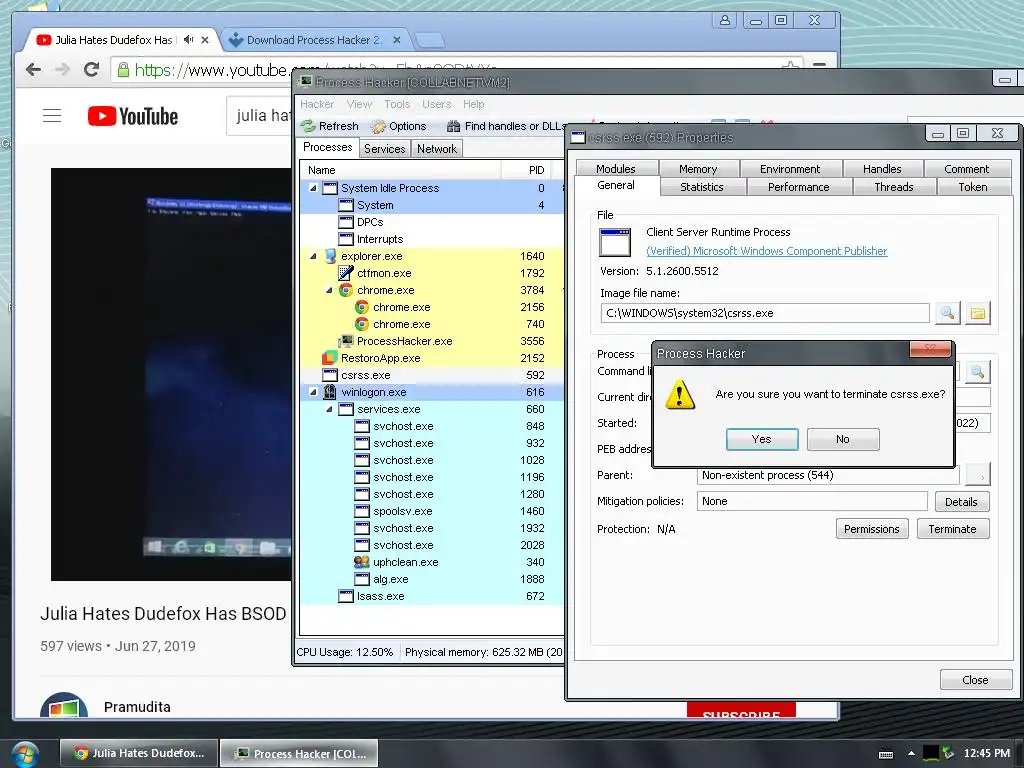The width and height of the screenshot is (1024, 768).
Task: Collapse the chrome.exe 3784 tree node
Action: (x=330, y=290)
